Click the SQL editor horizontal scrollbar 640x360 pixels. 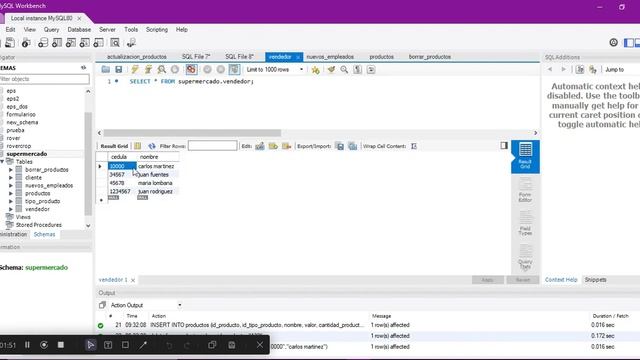(192, 133)
